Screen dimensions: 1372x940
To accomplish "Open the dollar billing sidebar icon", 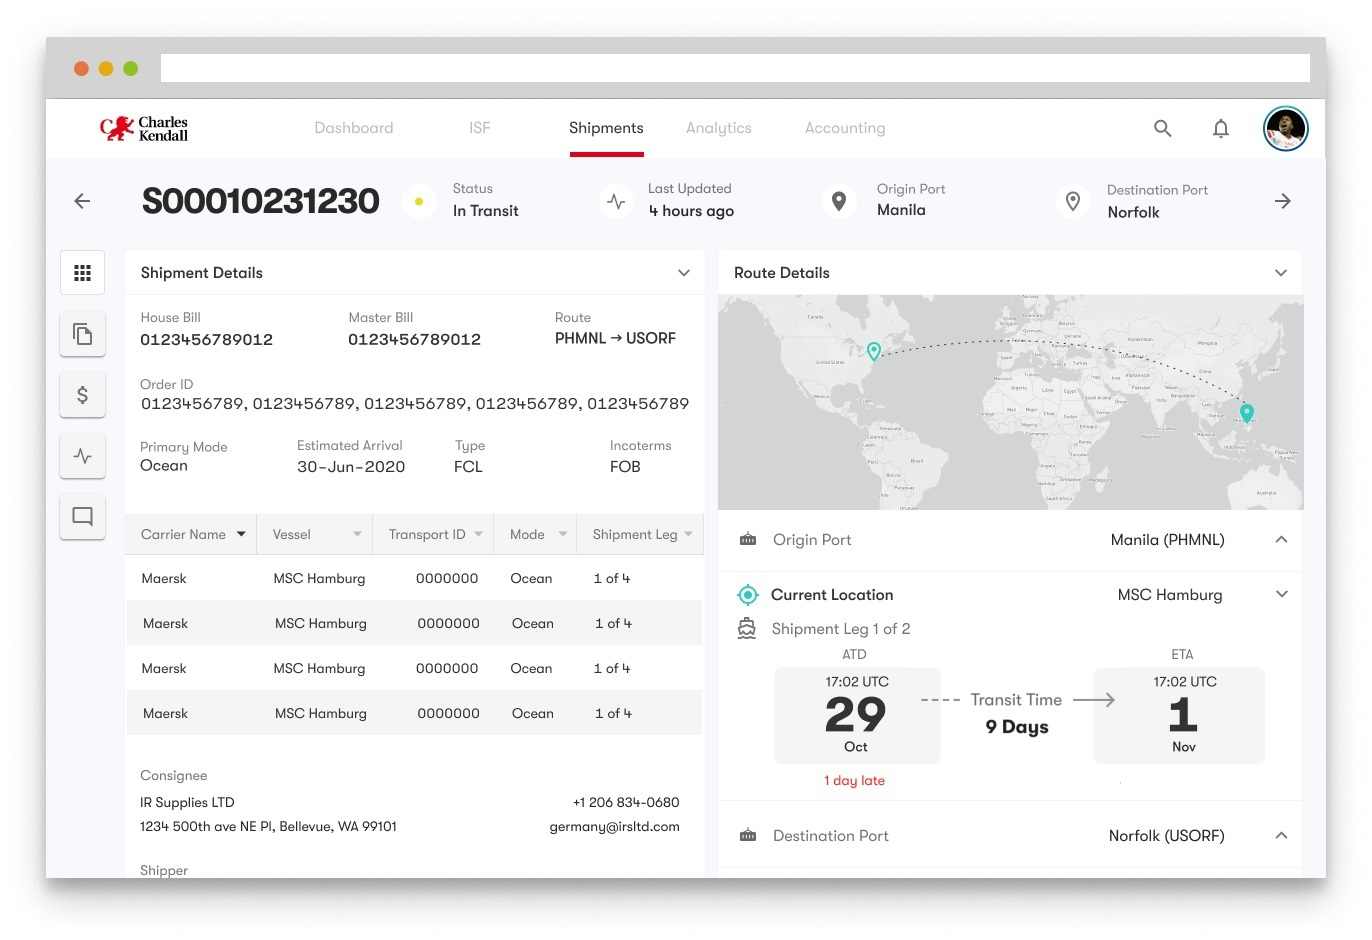I will coord(83,395).
